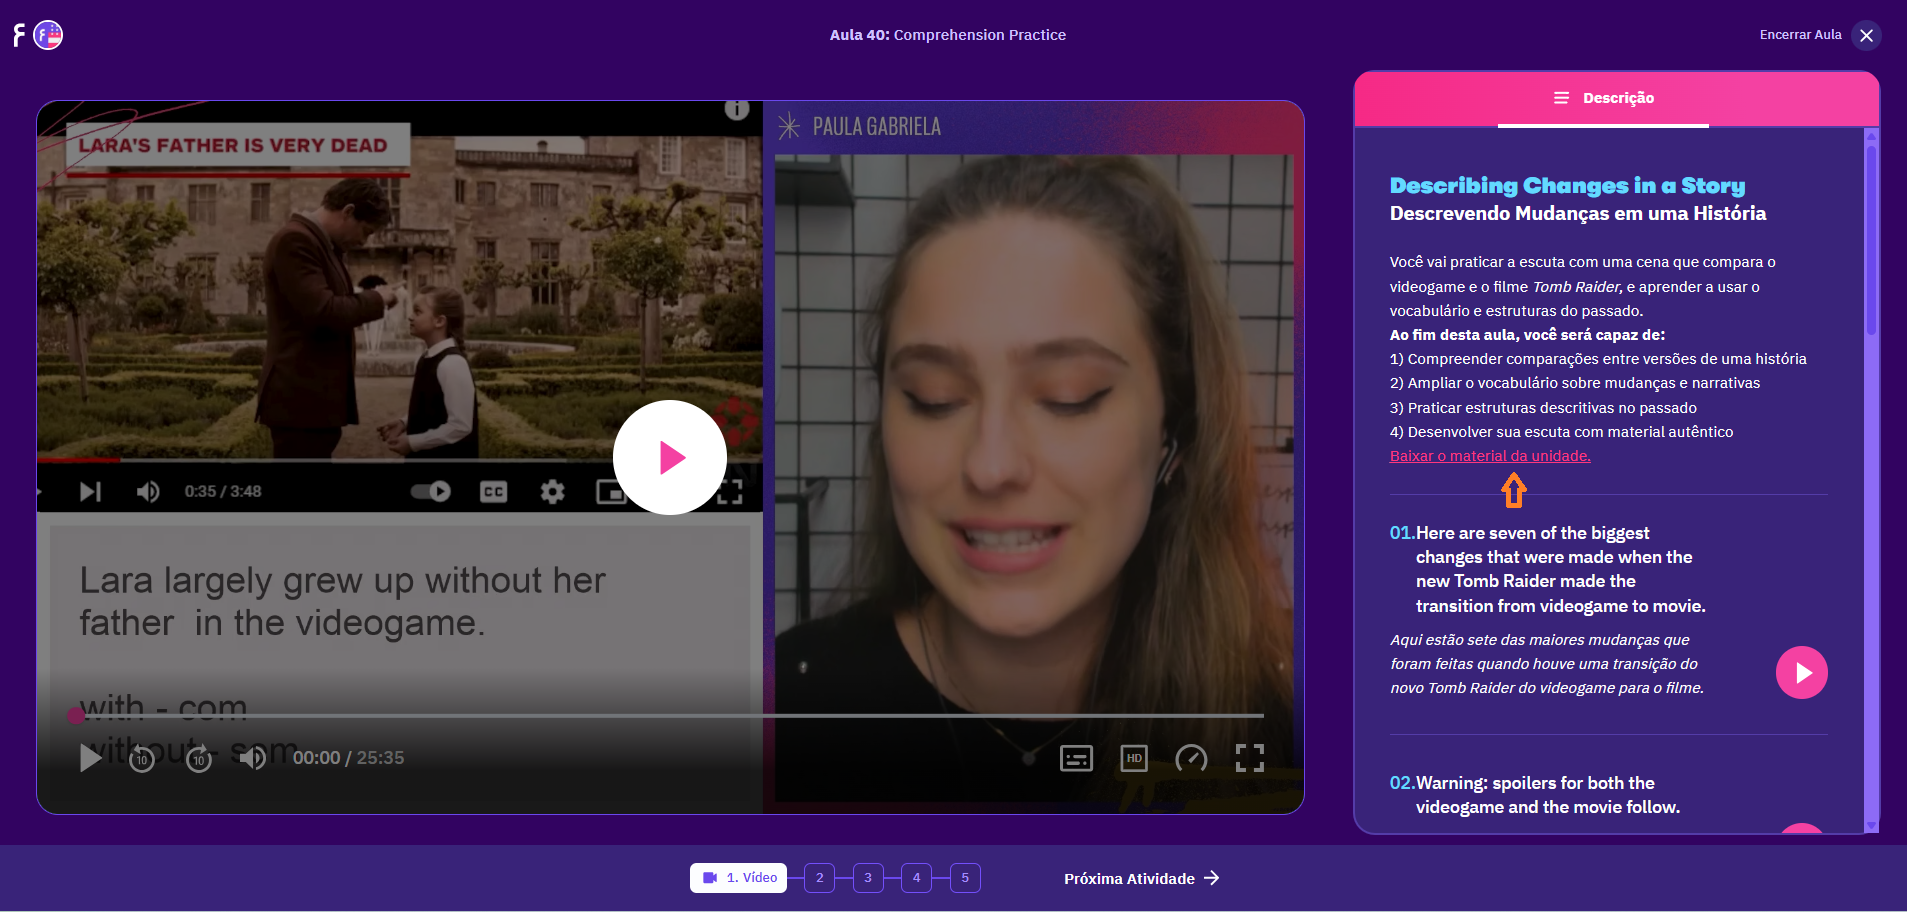
Task: Click the video camera icon in step 1
Action: tap(710, 878)
